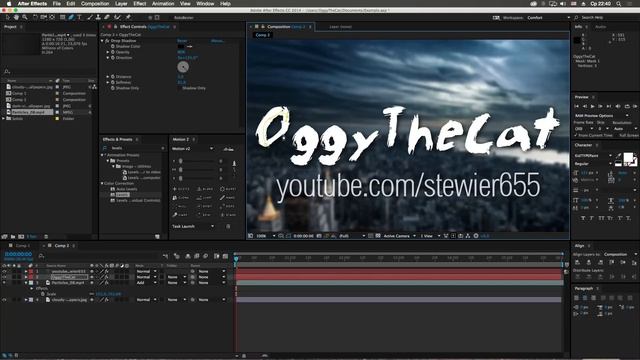Select Comp 1 in Project list
Screen dimensions: 640x360
19,93
